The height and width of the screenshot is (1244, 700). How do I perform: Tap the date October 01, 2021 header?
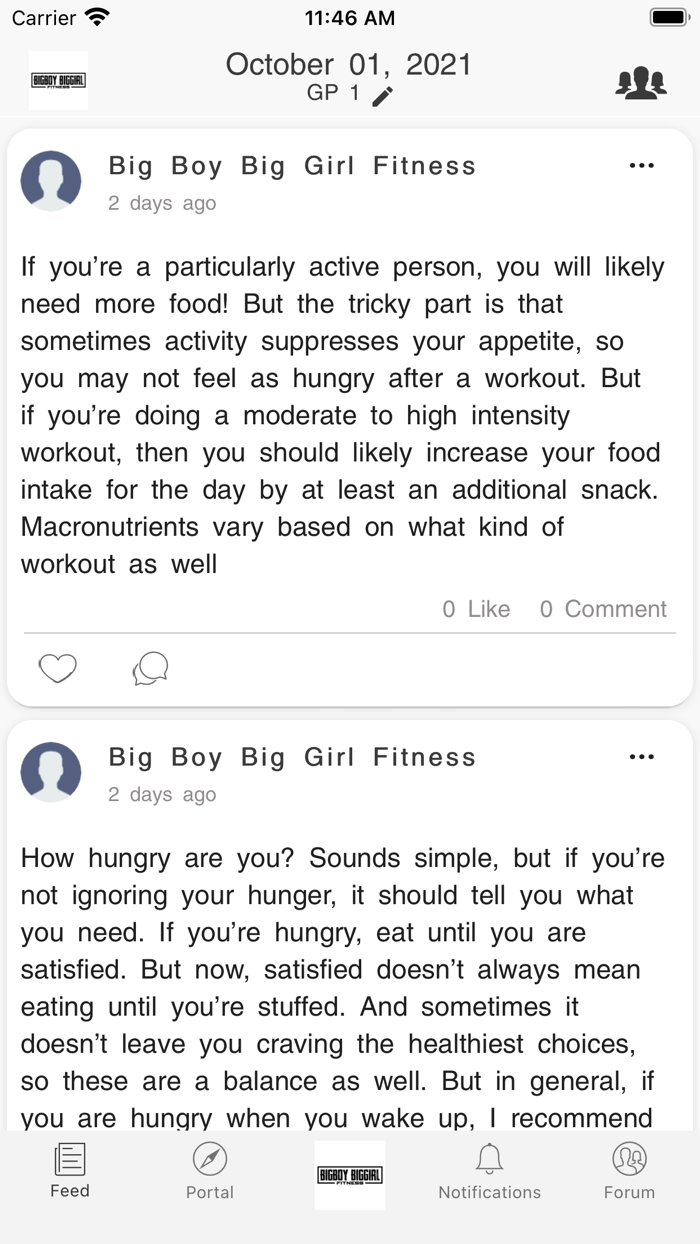[x=350, y=64]
